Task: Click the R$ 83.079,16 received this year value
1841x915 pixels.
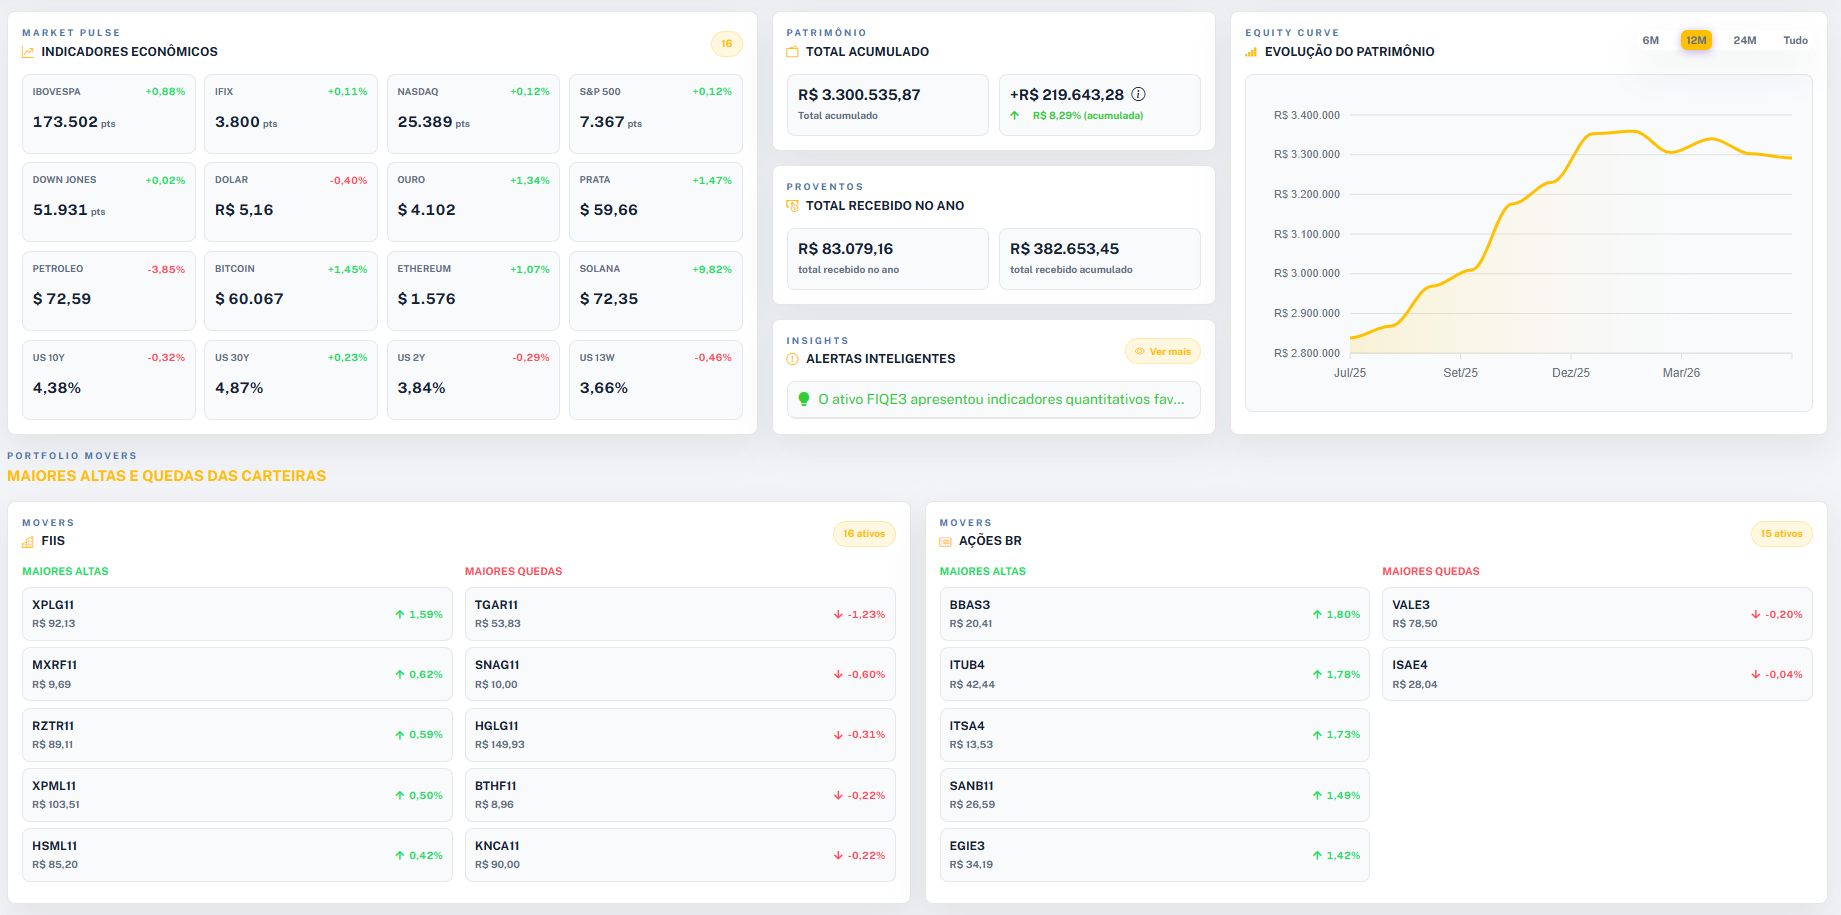Action: [x=846, y=249]
